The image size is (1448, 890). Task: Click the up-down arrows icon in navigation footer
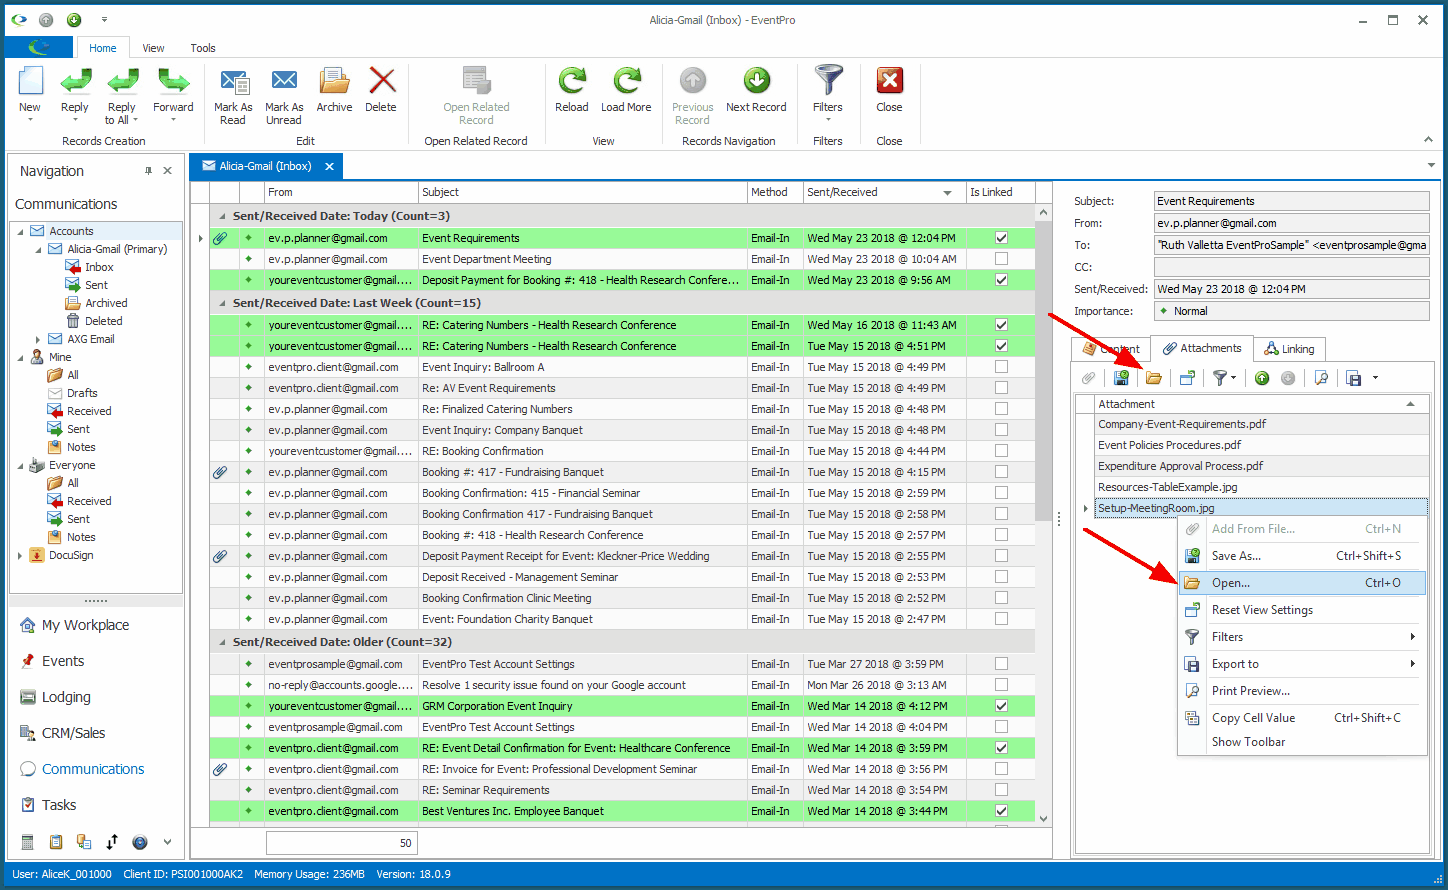click(112, 842)
